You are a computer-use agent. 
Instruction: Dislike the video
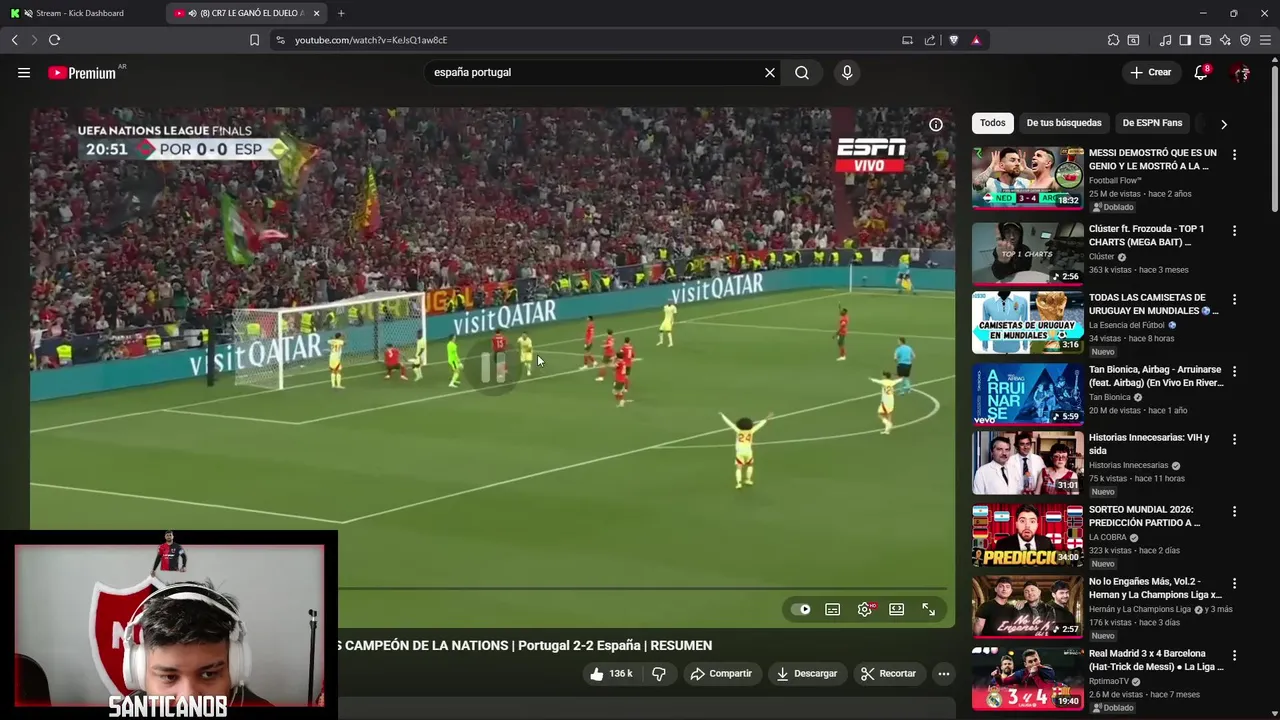pyautogui.click(x=659, y=674)
